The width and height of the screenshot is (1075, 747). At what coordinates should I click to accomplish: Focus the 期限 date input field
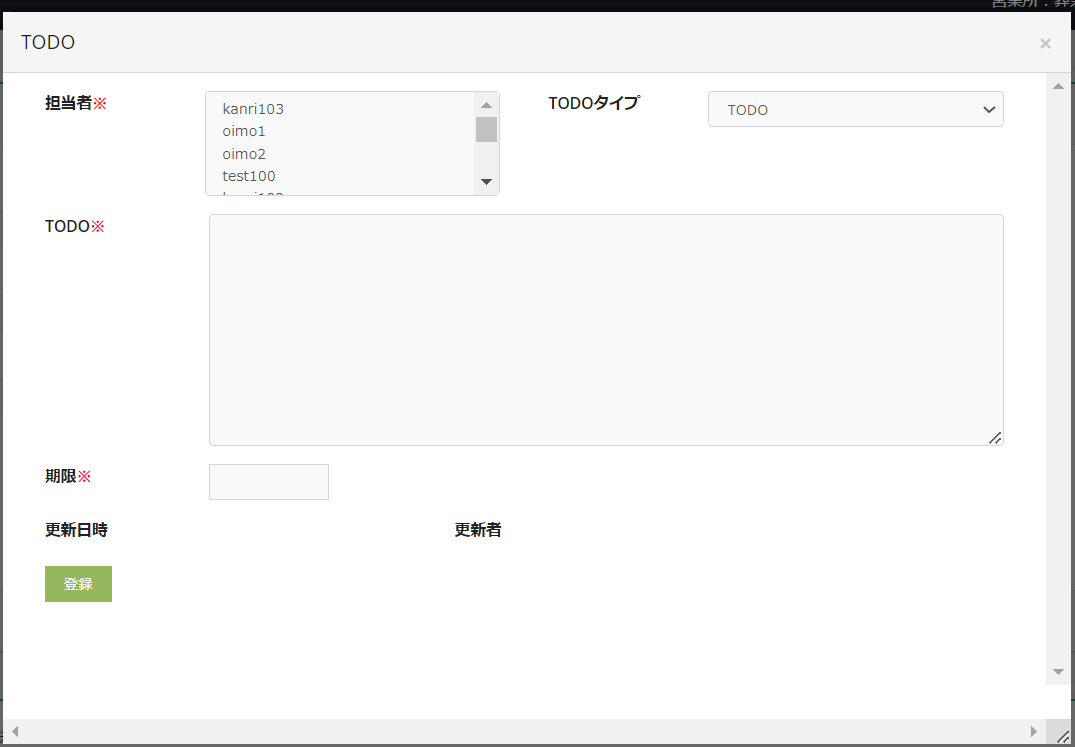(268, 482)
